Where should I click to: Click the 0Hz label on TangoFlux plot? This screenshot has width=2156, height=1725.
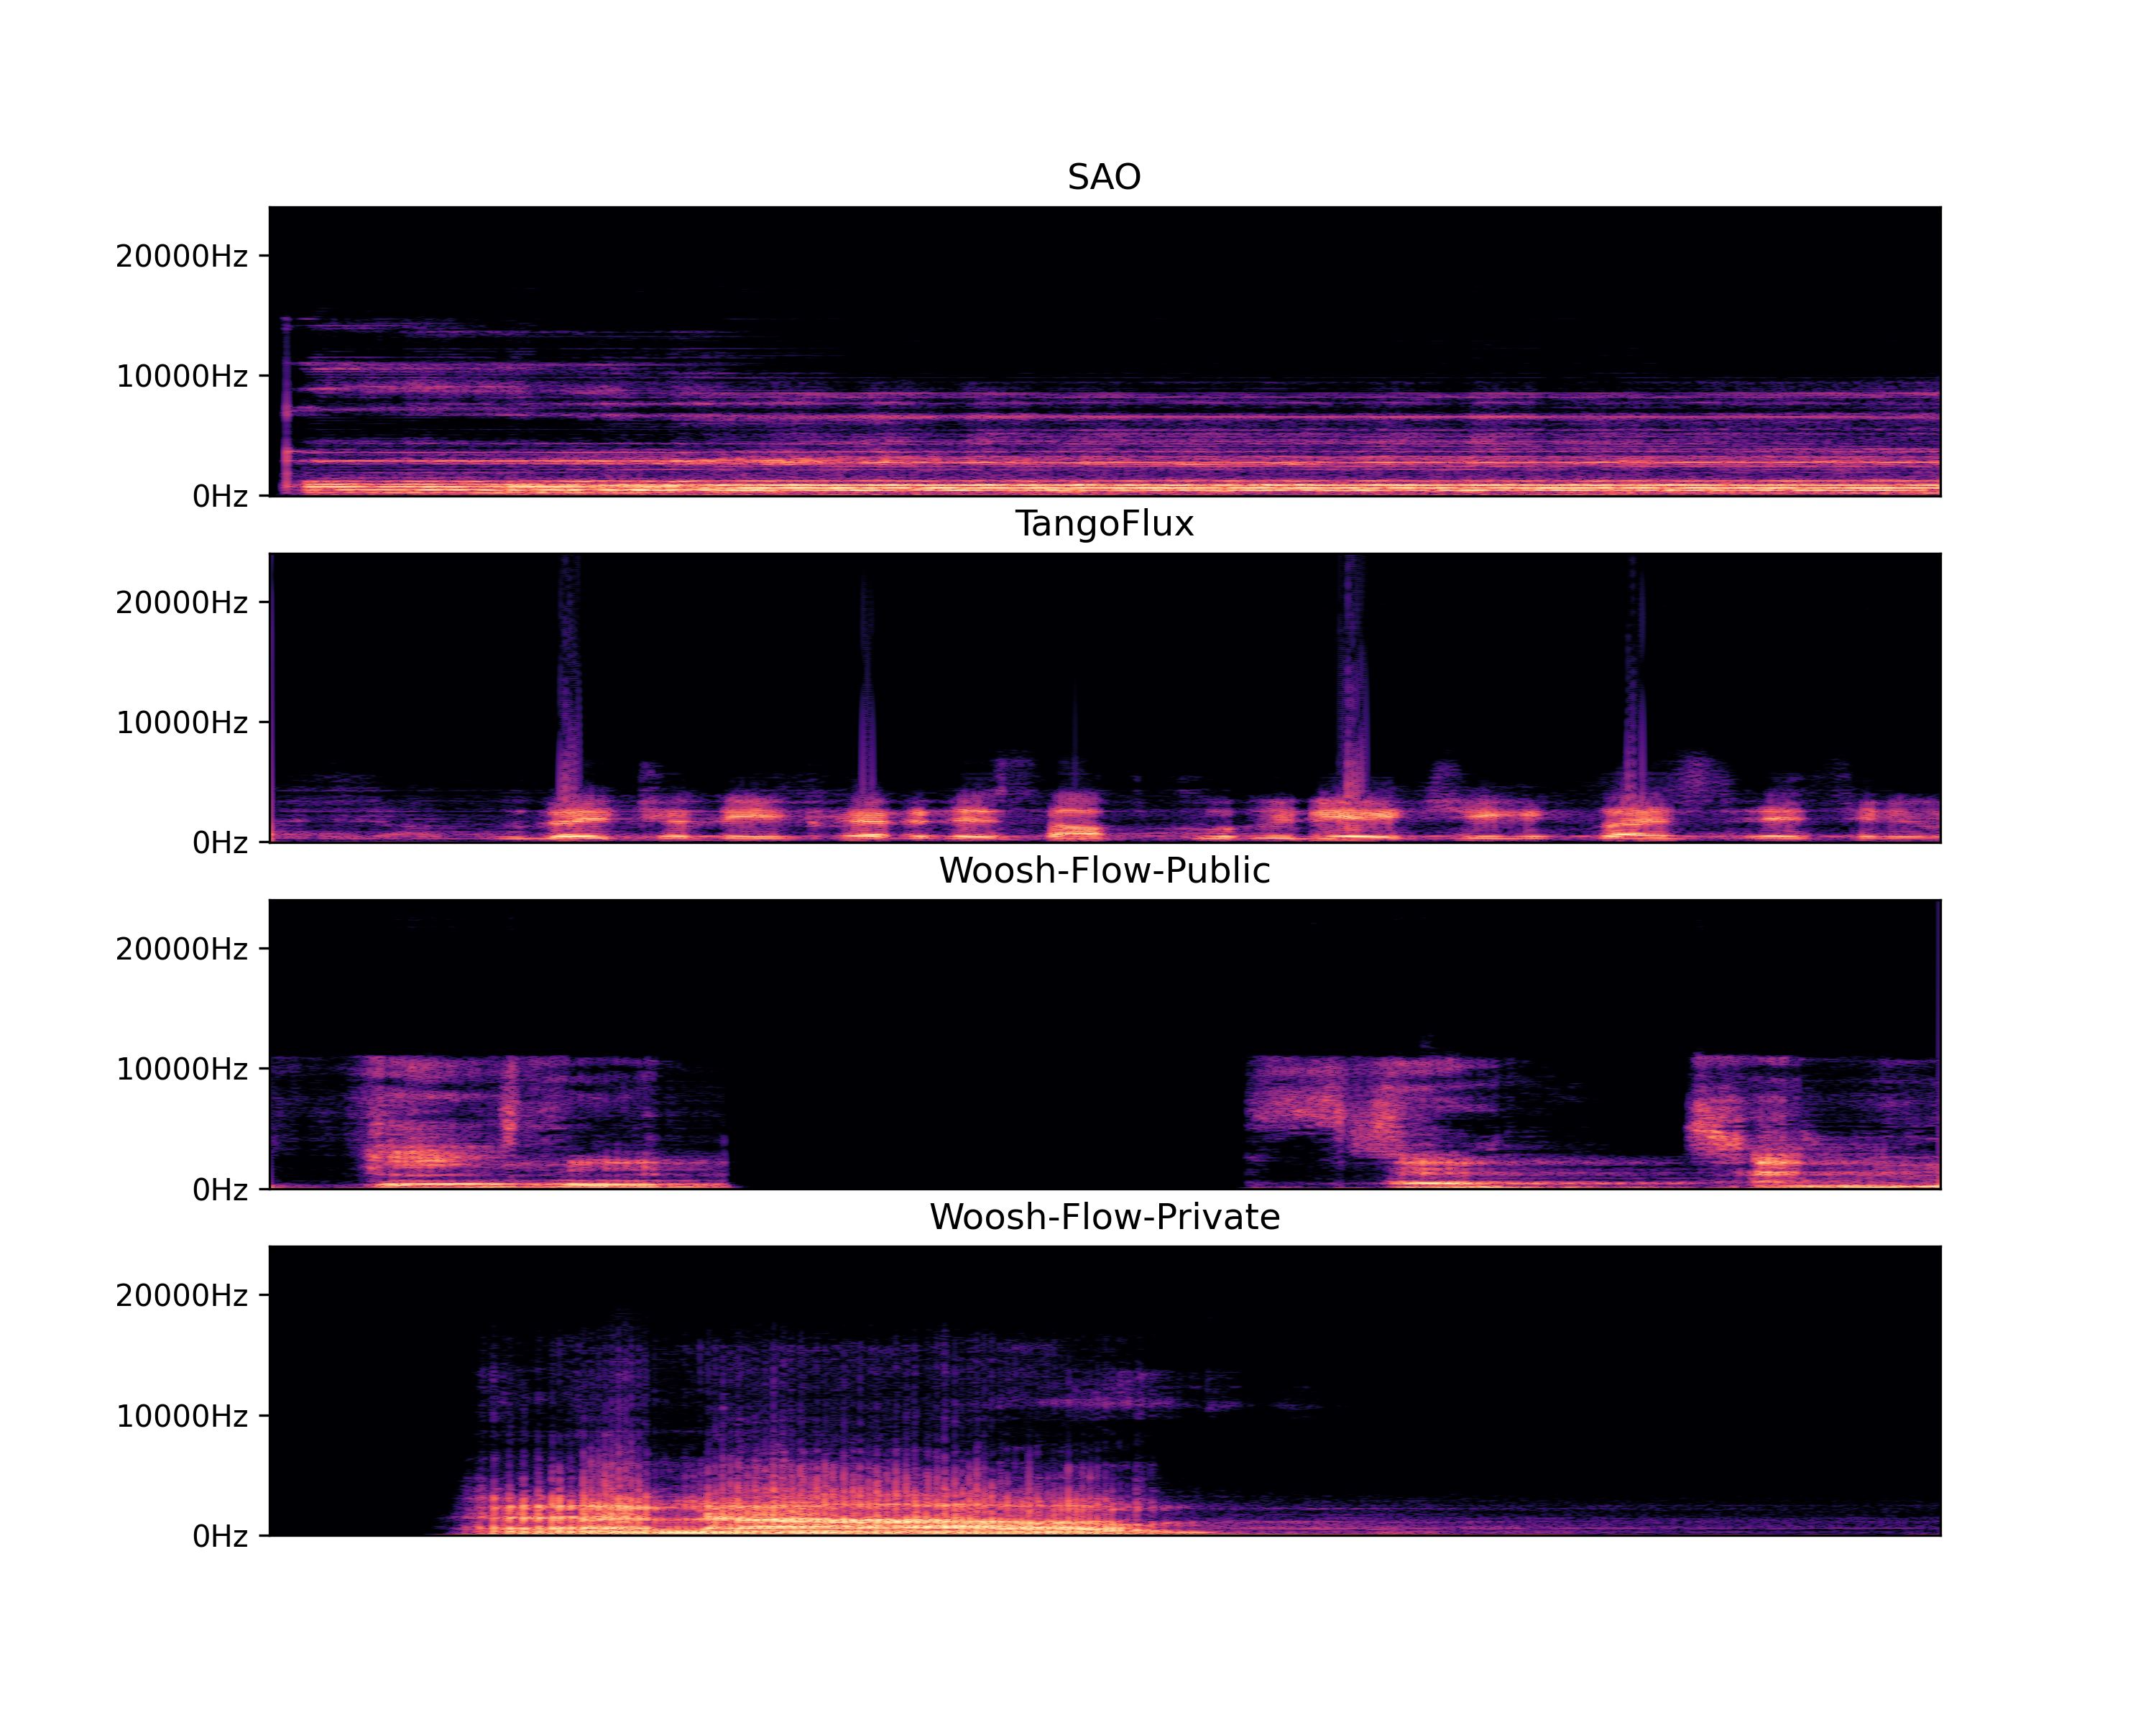coord(219,842)
